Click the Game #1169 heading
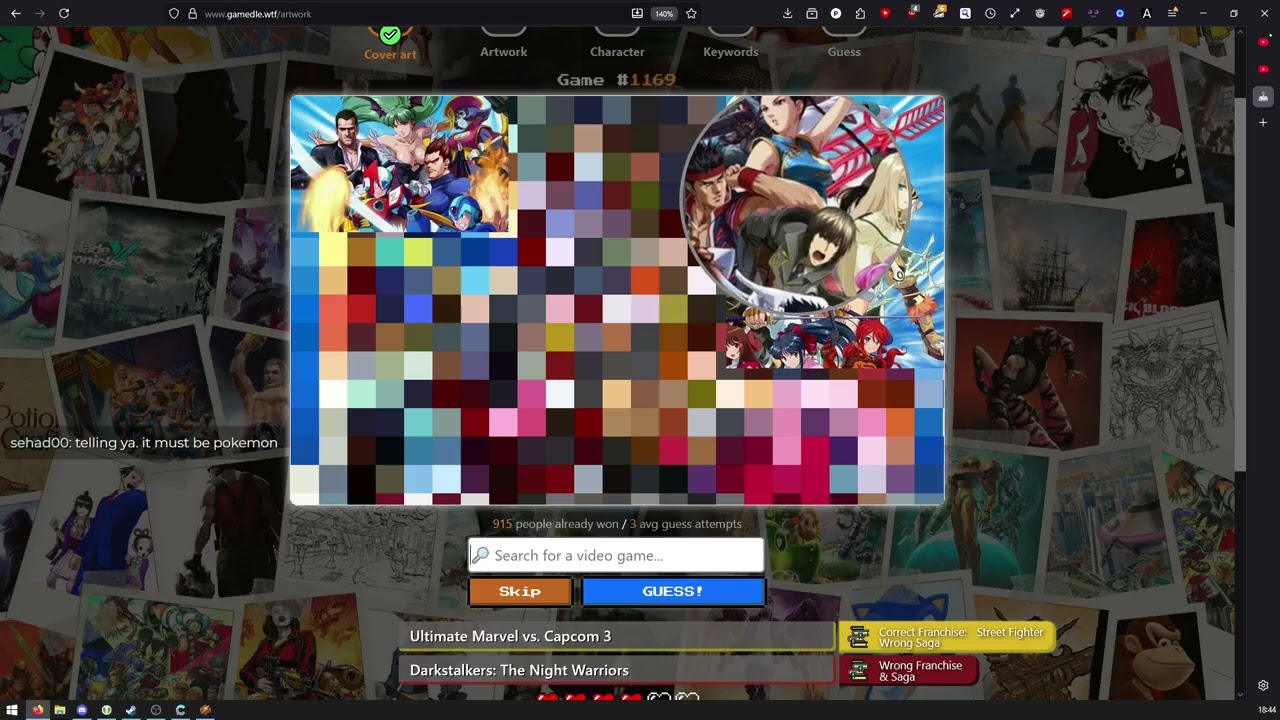This screenshot has height=720, width=1280. (617, 80)
